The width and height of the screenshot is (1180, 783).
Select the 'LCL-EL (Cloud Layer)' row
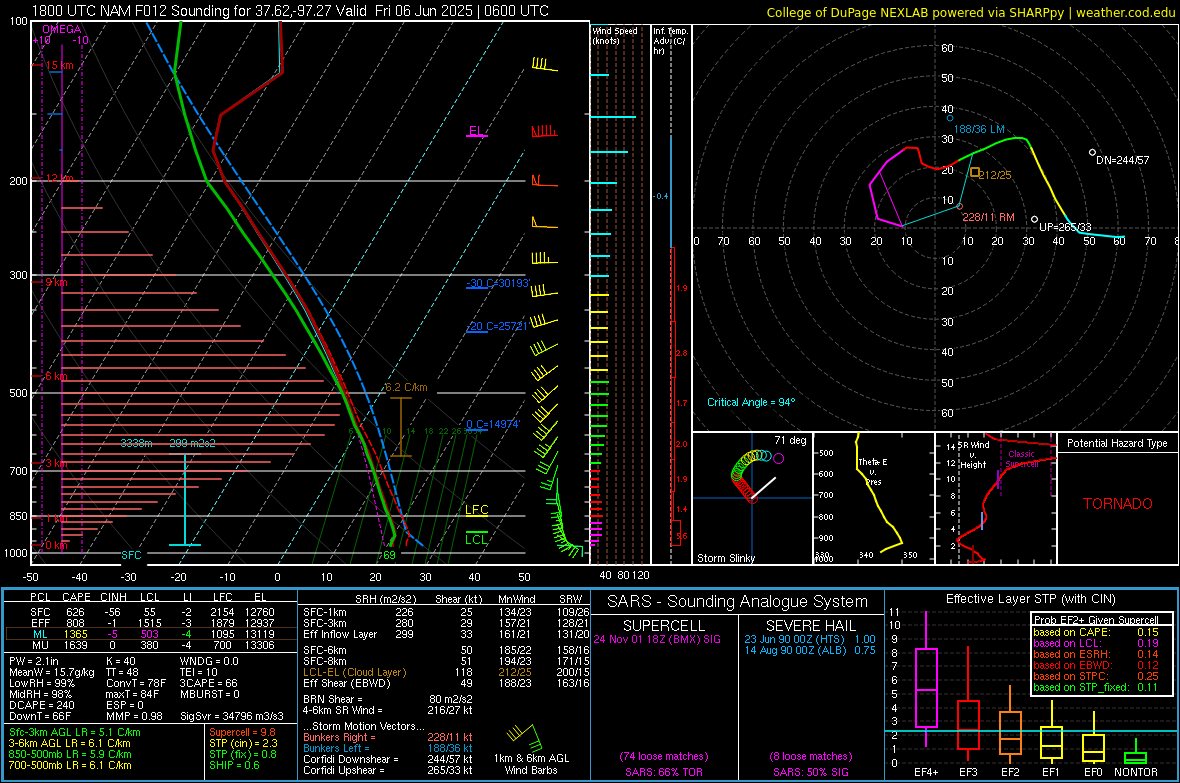point(446,672)
